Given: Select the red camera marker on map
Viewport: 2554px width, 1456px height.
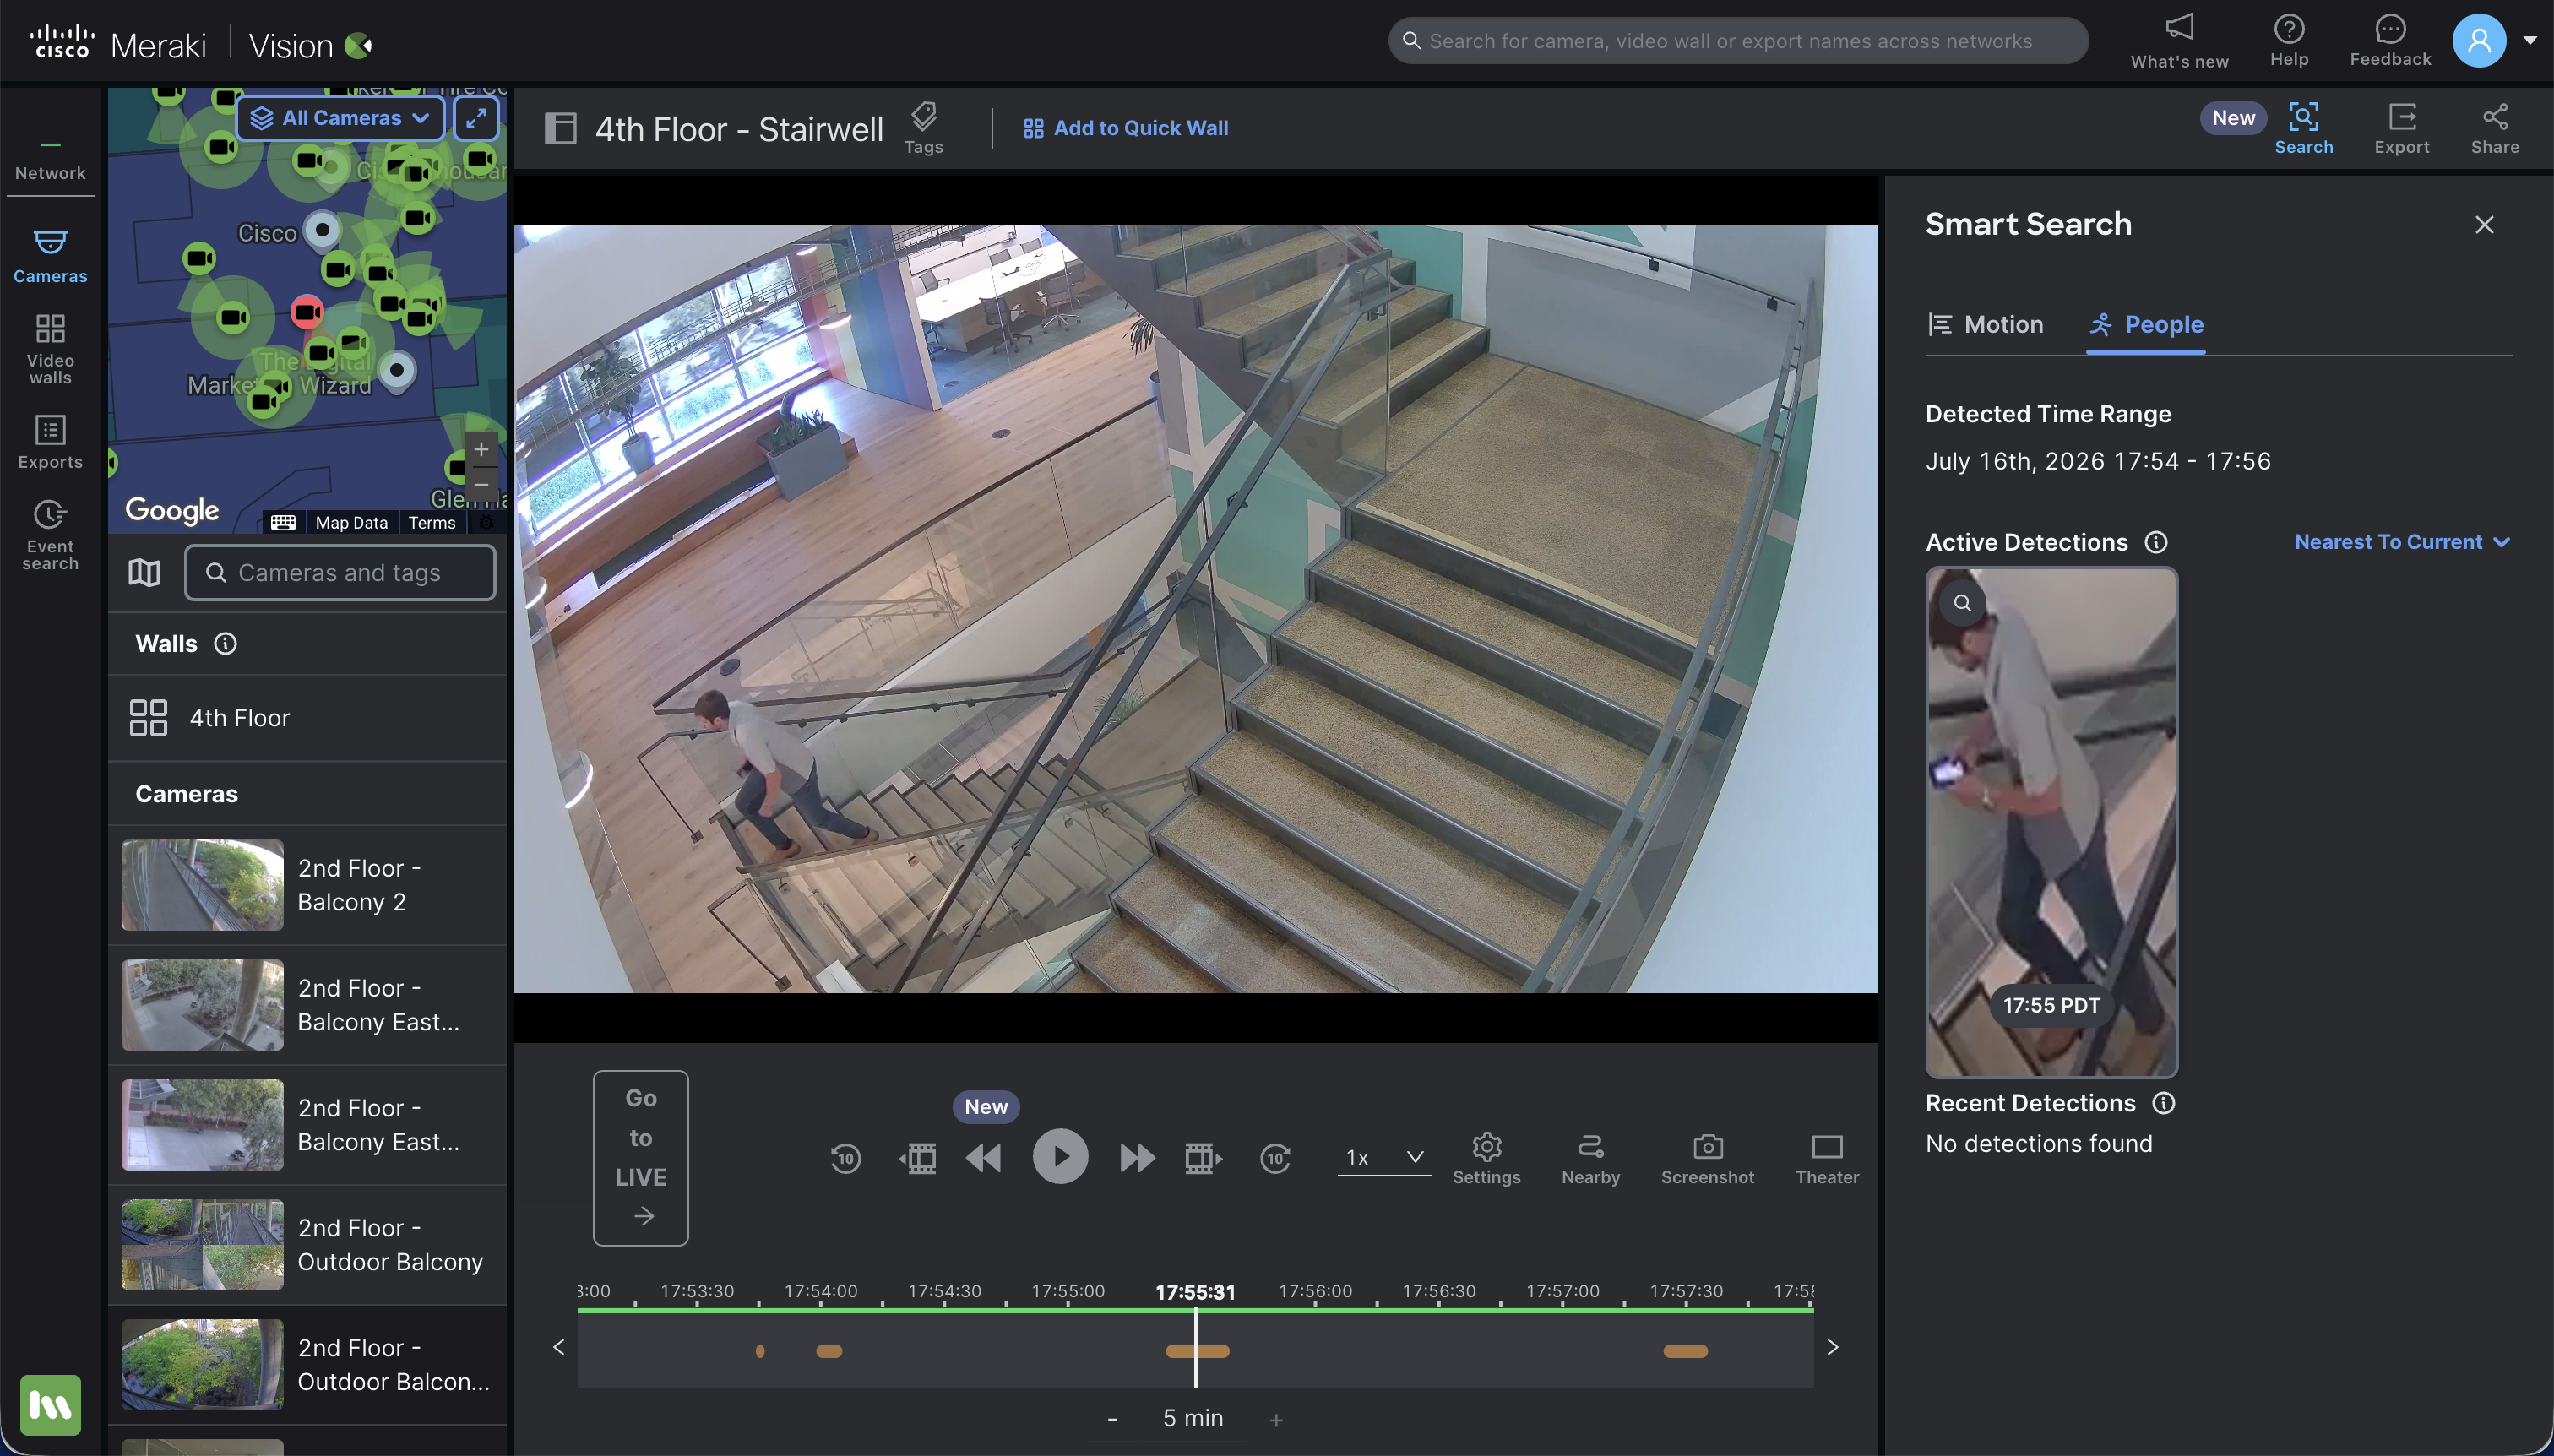Looking at the screenshot, I should coord(307,311).
